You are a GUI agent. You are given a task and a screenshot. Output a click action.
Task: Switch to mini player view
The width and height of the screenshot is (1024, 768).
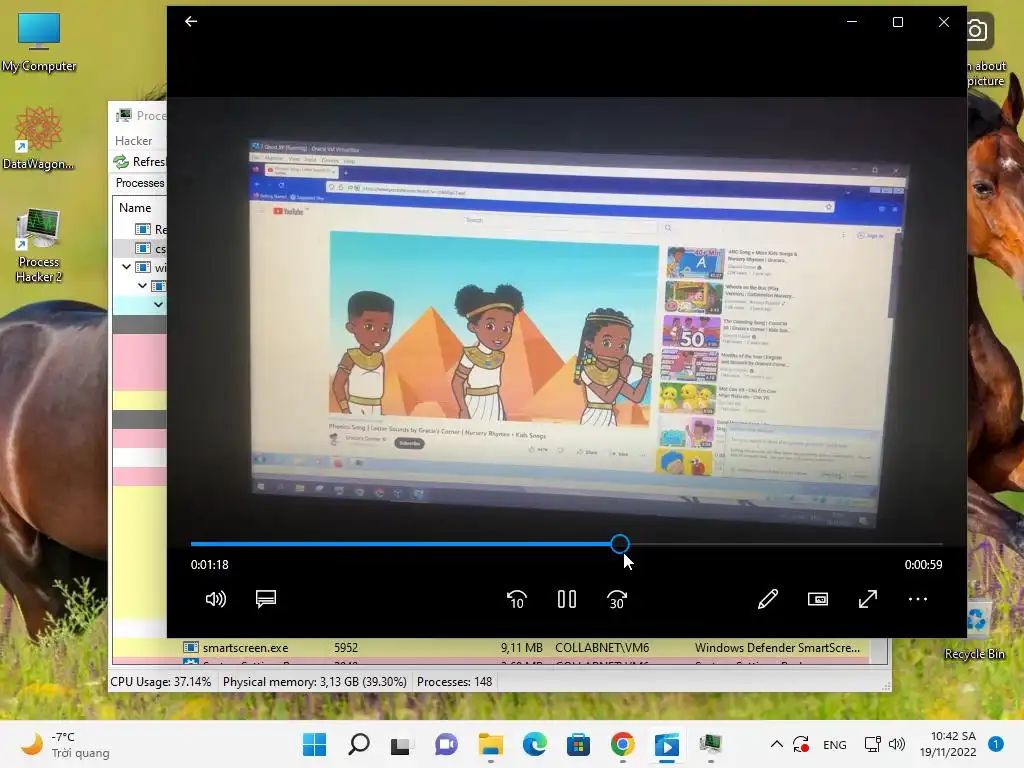[x=818, y=599]
